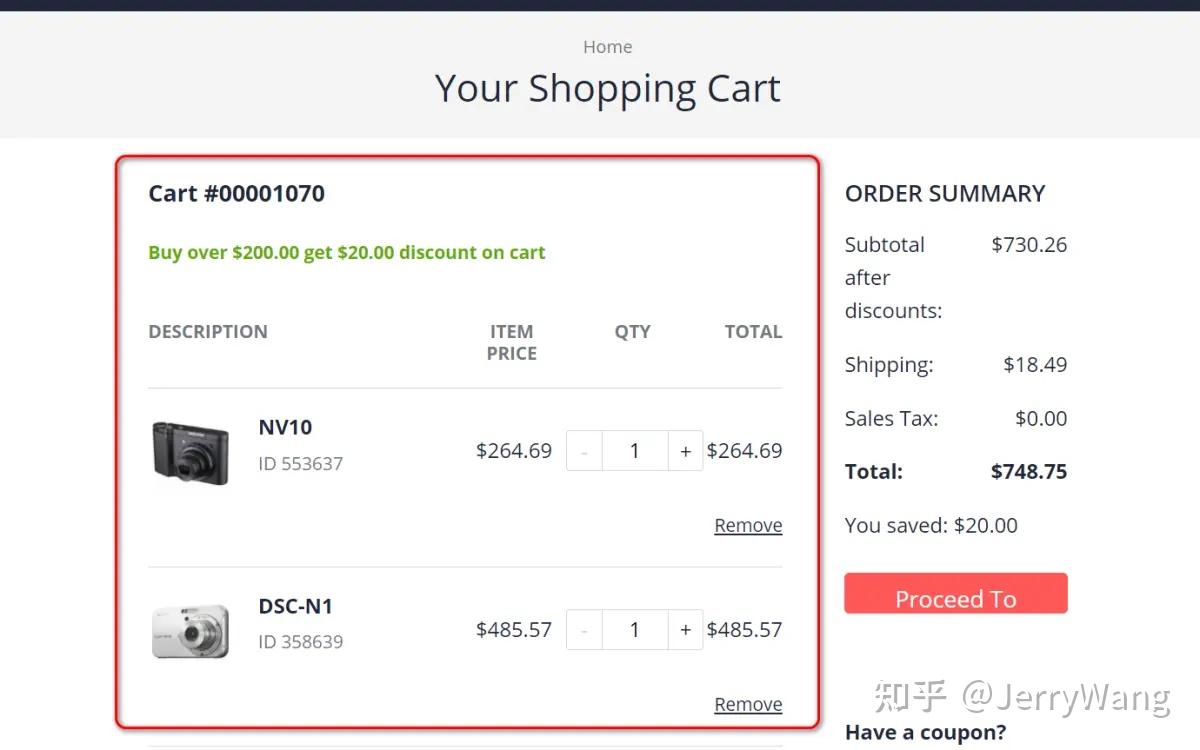Decrease DSC-N1 quantity with minus button
1200x750 pixels.
[584, 629]
